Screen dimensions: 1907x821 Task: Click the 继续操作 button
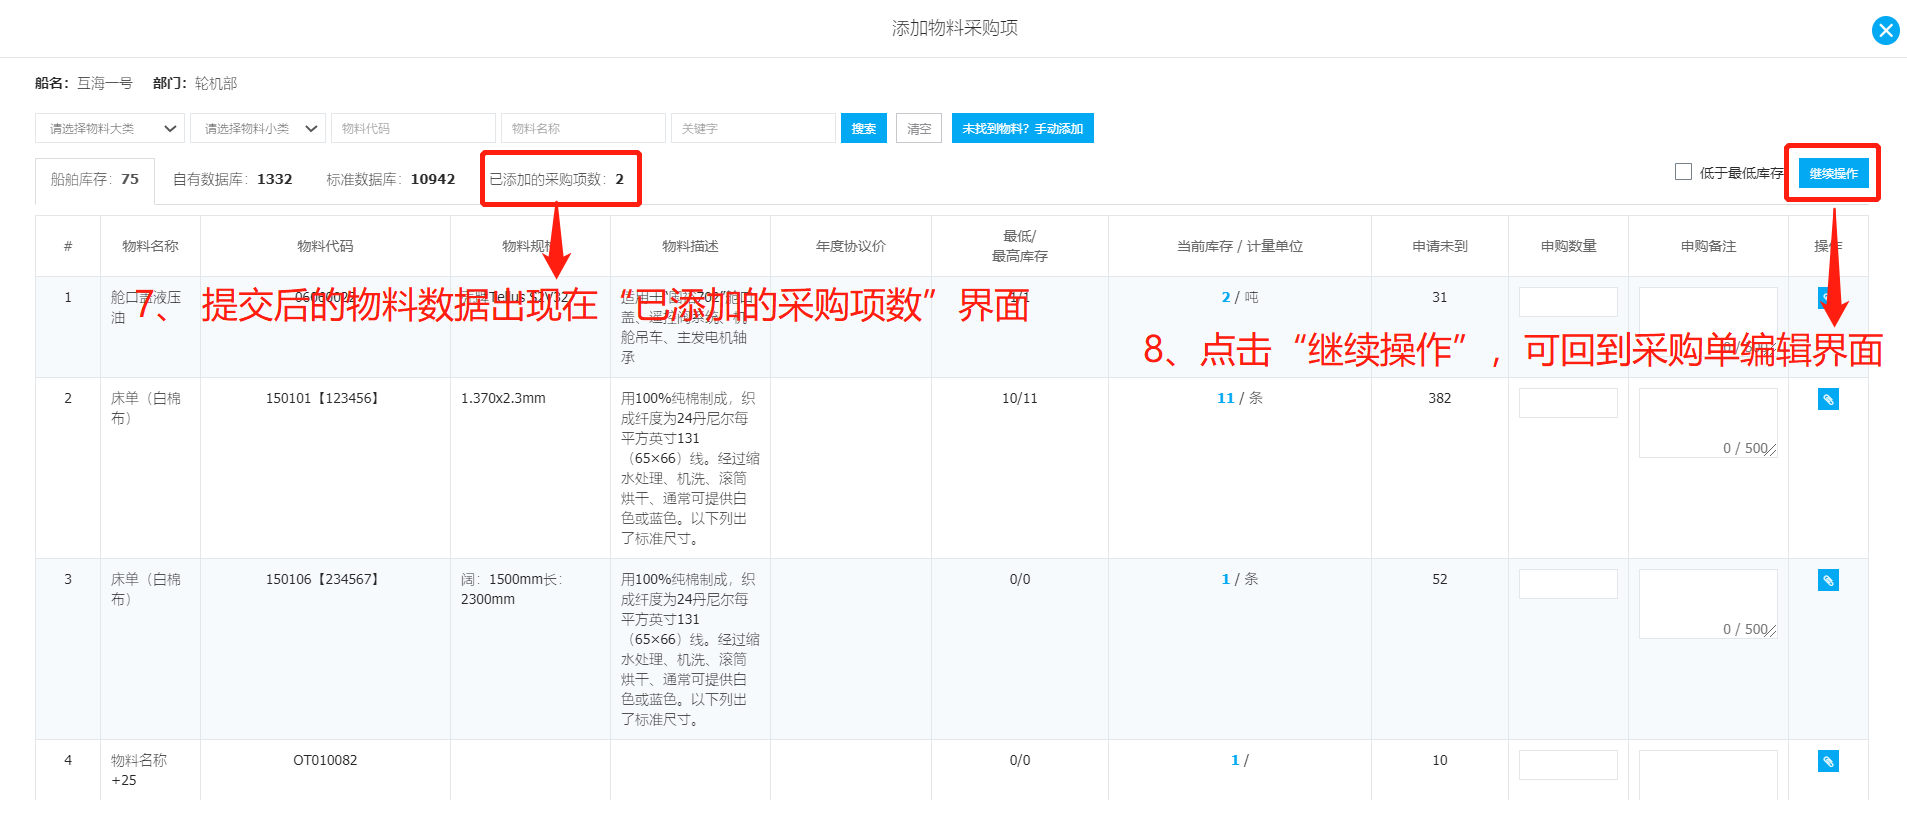[x=1833, y=173]
